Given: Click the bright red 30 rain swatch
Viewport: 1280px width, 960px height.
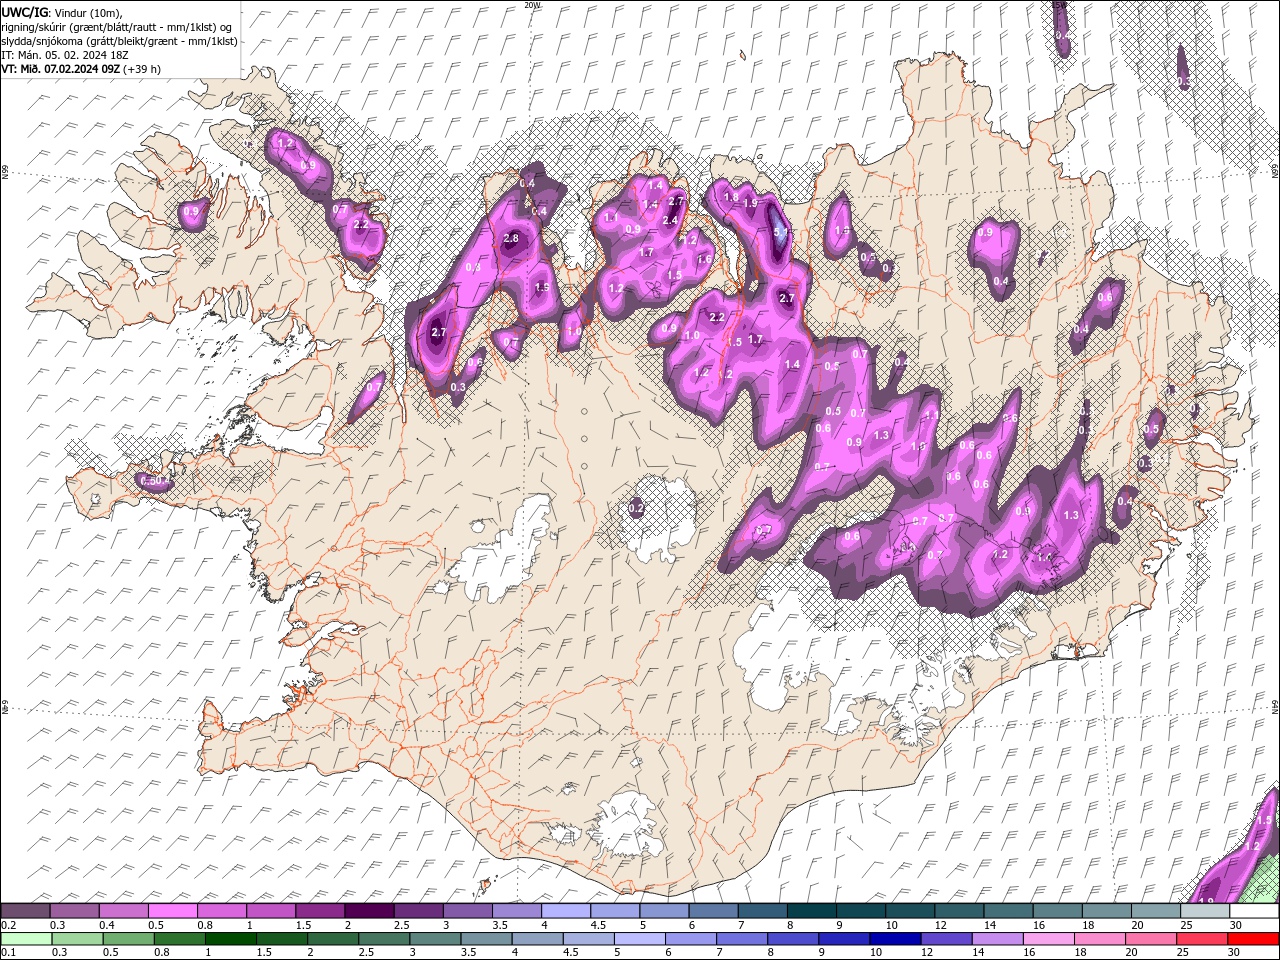Looking at the screenshot, I should (x=1253, y=938).
